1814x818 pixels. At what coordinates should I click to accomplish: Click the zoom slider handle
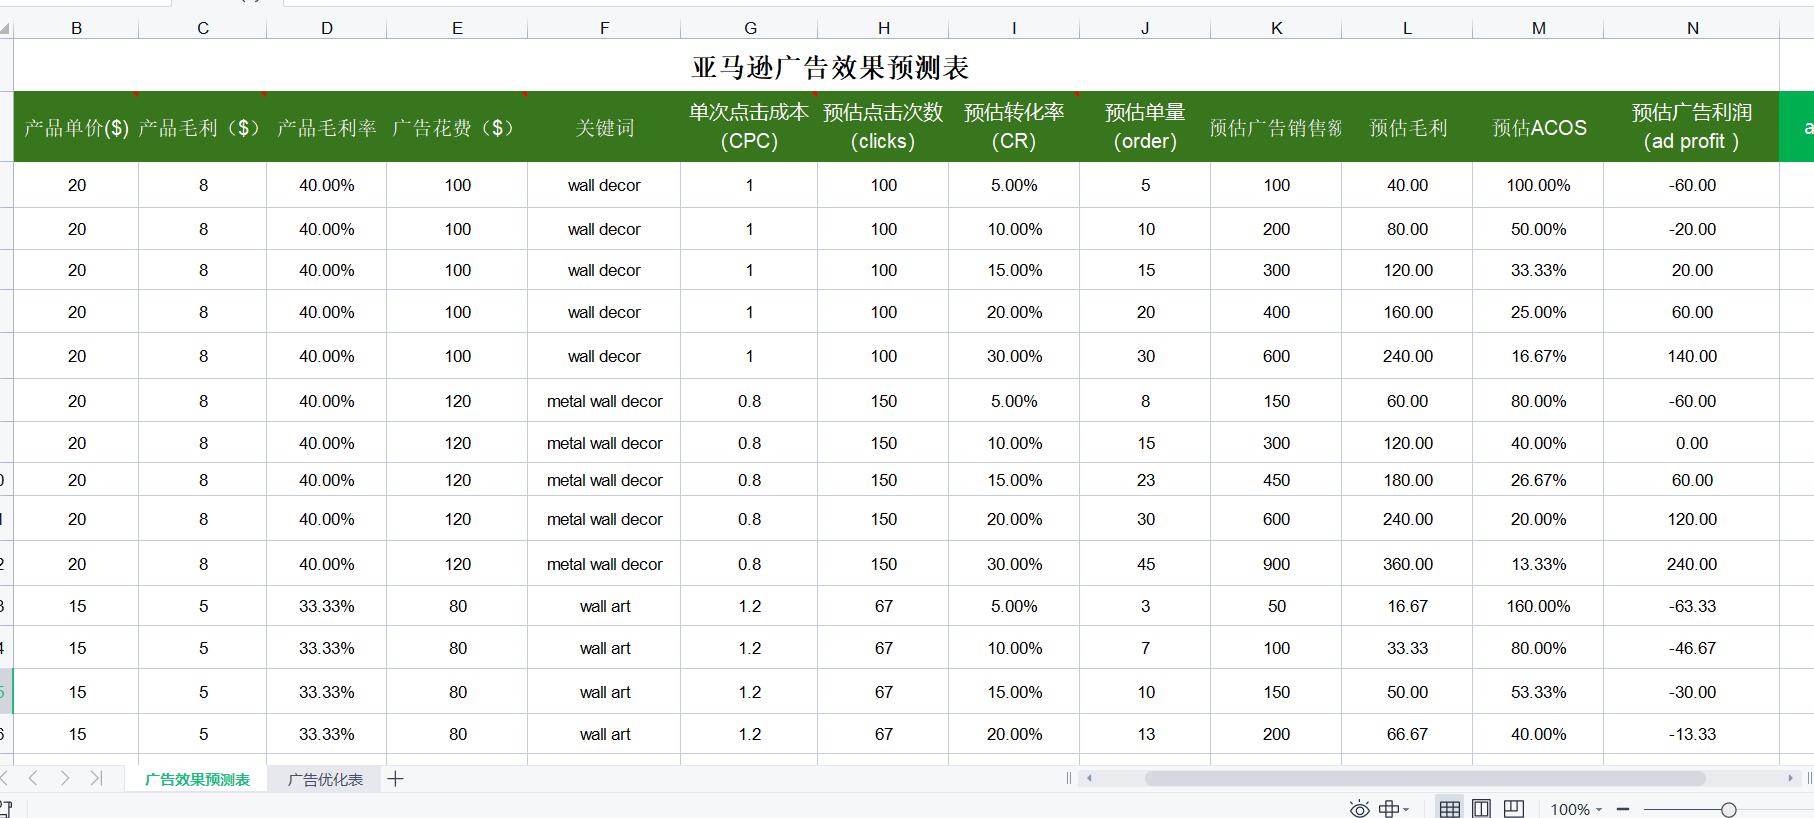1728,809
